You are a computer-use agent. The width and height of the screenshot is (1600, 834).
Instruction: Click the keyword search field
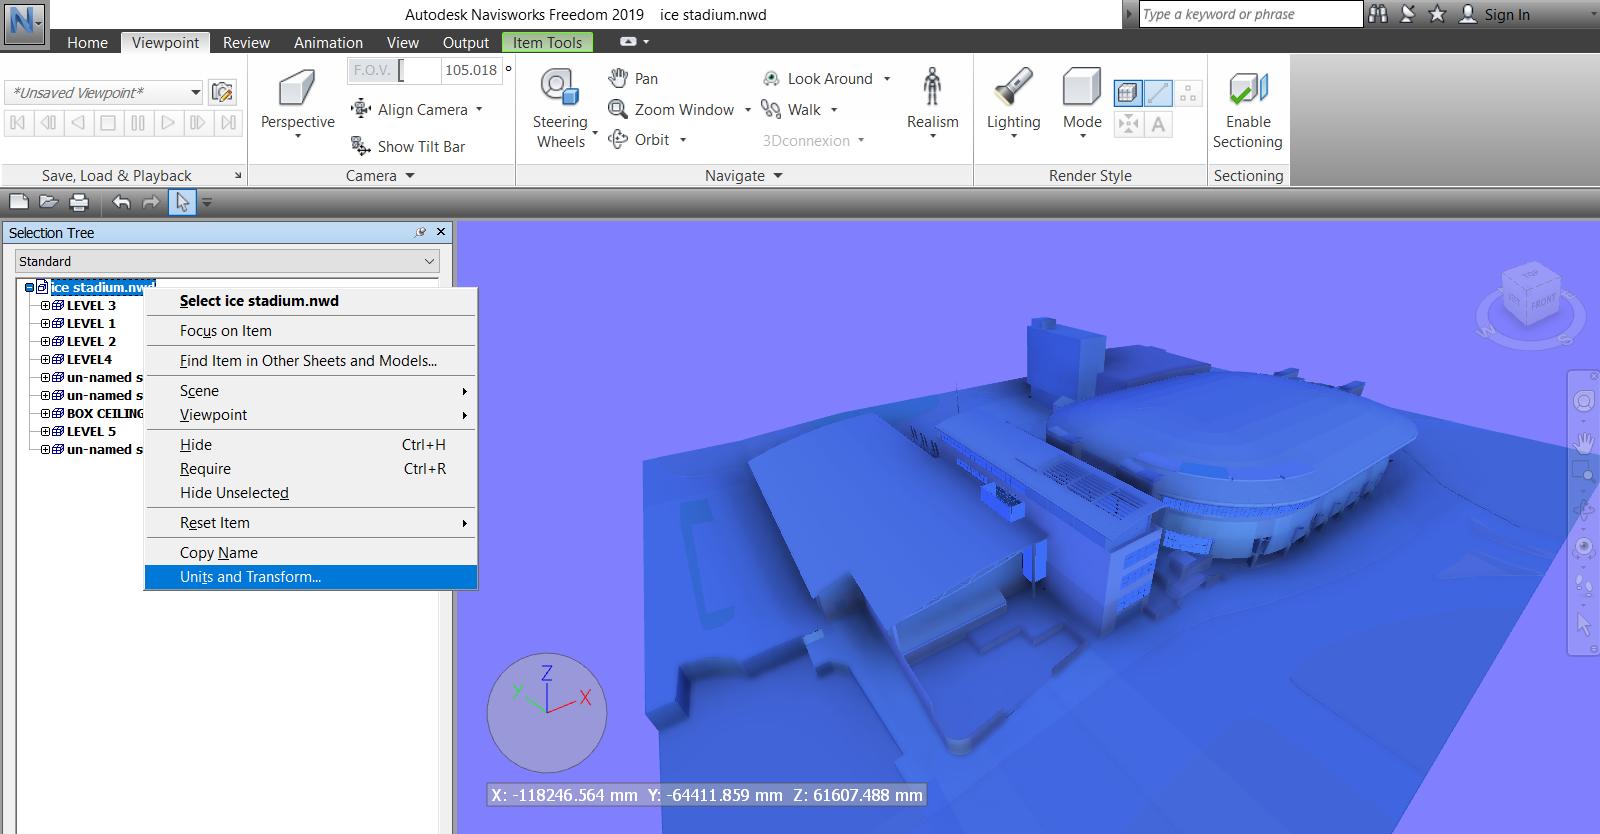point(1251,14)
